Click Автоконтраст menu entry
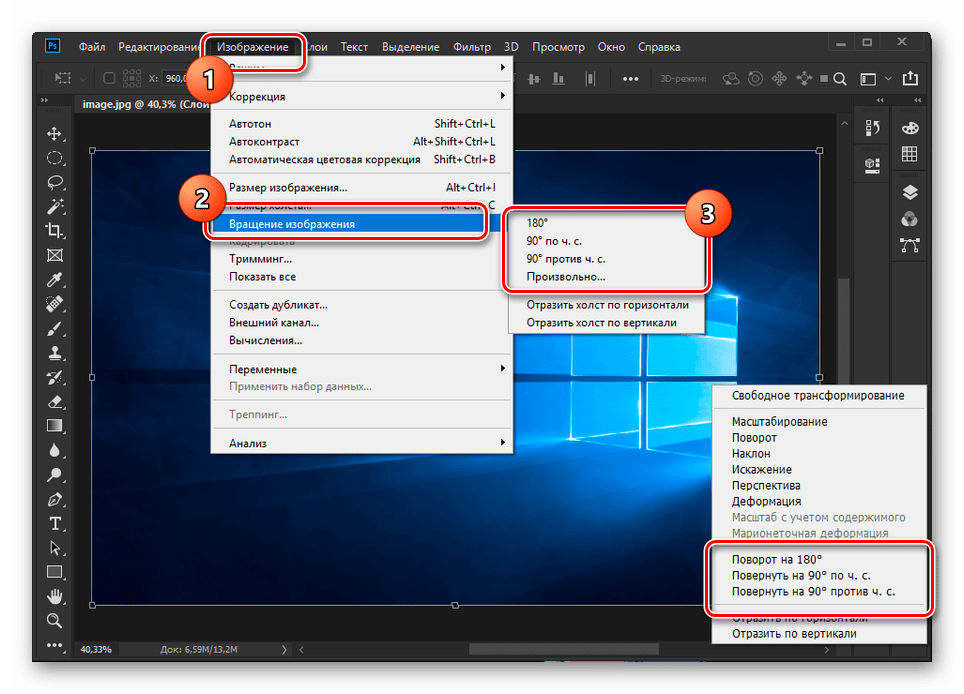Screen dimensions: 964x694 (362, 141)
